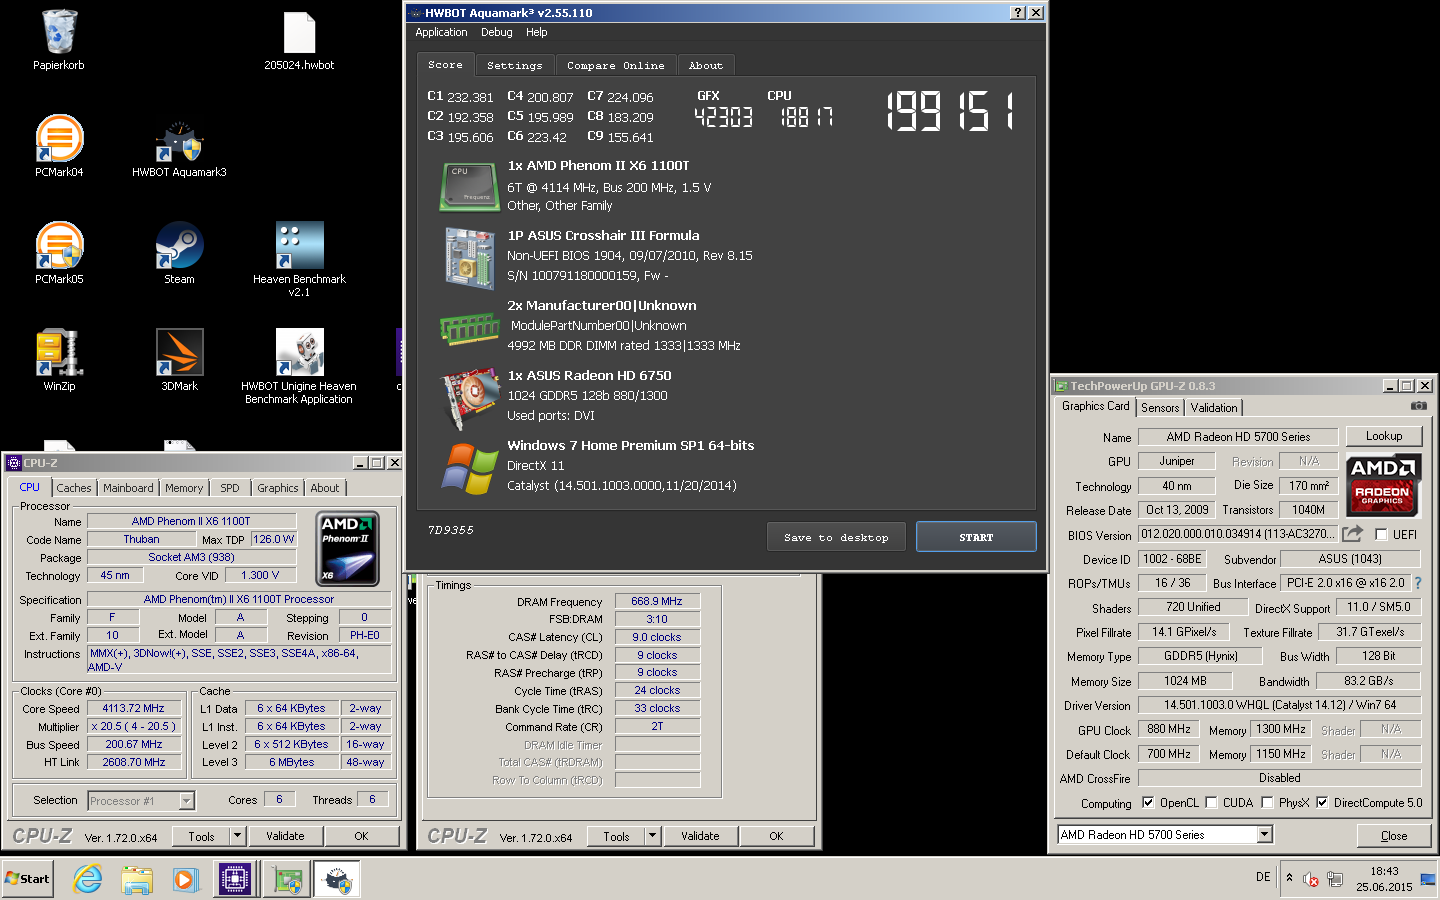The height and width of the screenshot is (900, 1440).
Task: Click the memory module icon in Aquamark
Action: pos(469,328)
